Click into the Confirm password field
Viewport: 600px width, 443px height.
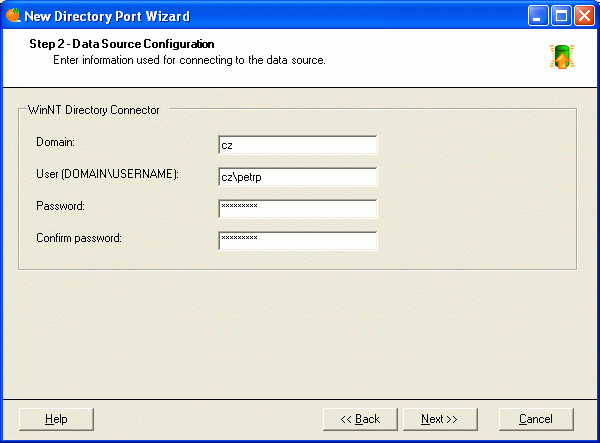[x=298, y=241]
